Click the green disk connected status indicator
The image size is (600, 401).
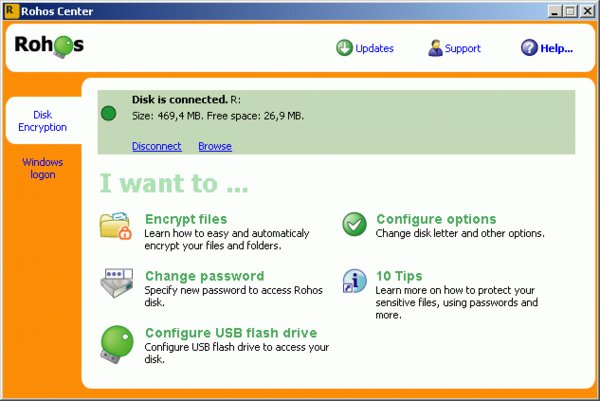coord(108,113)
